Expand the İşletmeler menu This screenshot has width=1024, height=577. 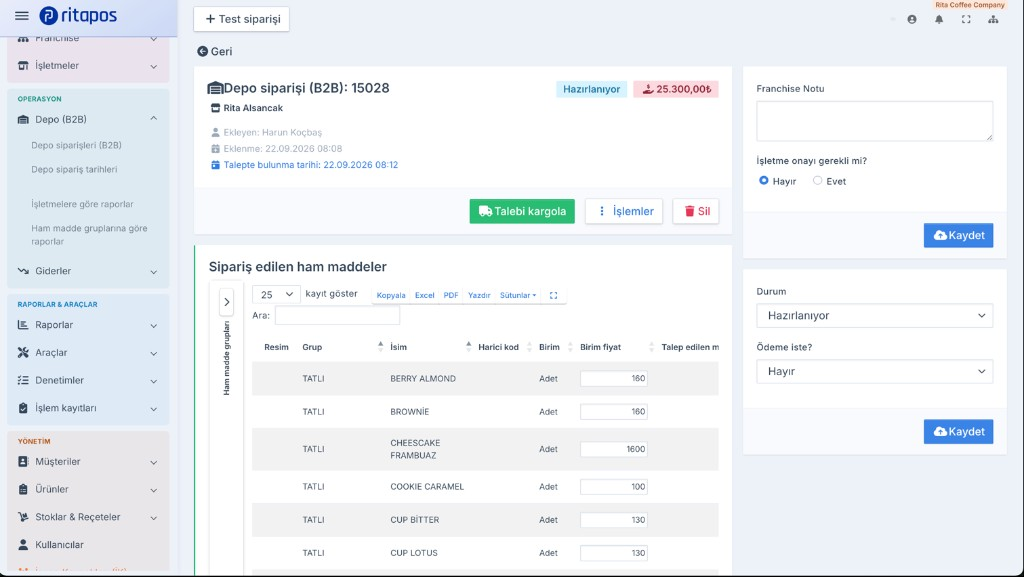click(x=88, y=66)
